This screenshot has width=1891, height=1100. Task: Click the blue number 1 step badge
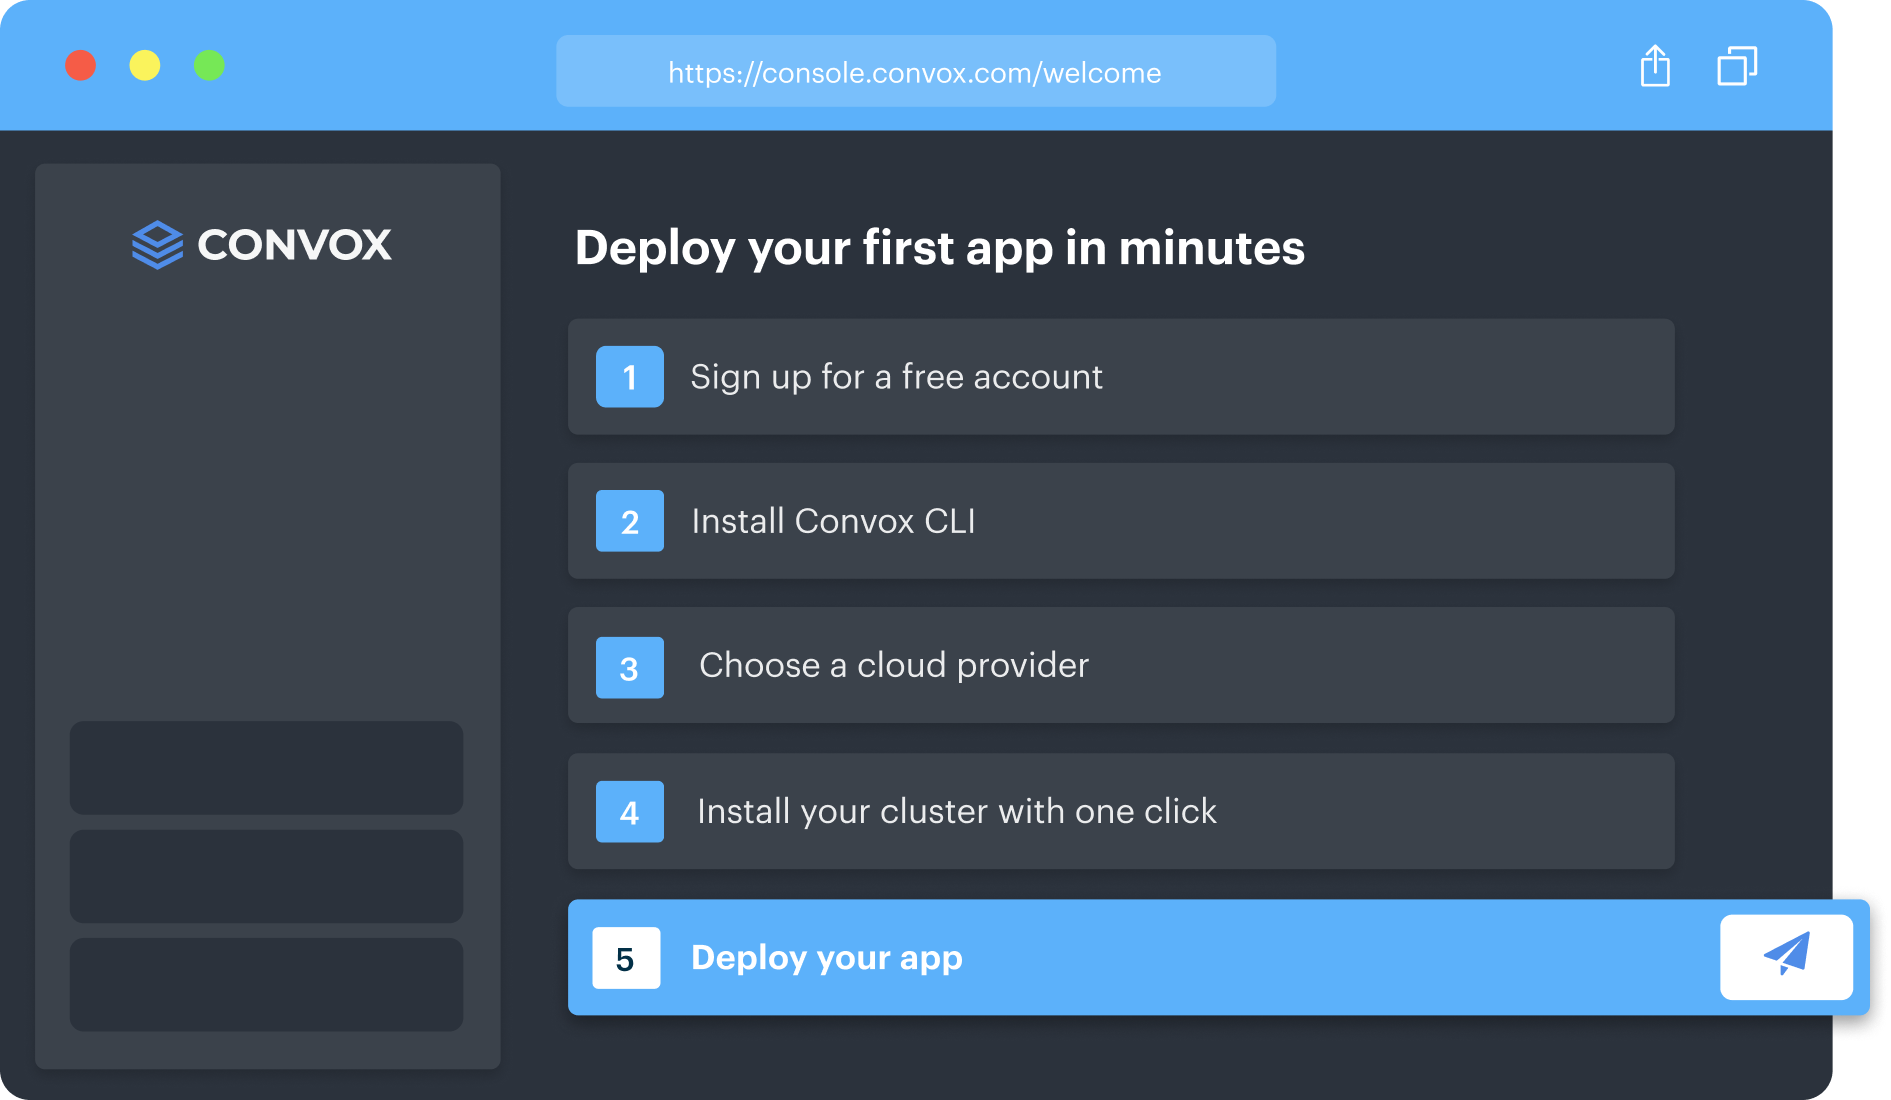click(x=629, y=377)
